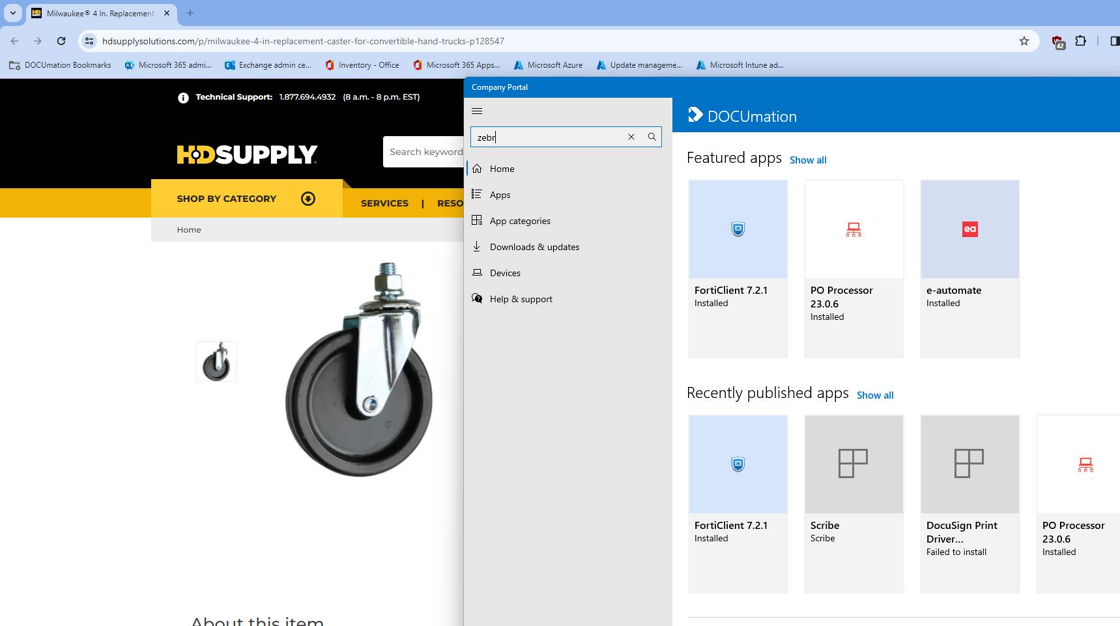Open Update management bookmark
Viewport: 1120px width, 626px height.
point(639,65)
